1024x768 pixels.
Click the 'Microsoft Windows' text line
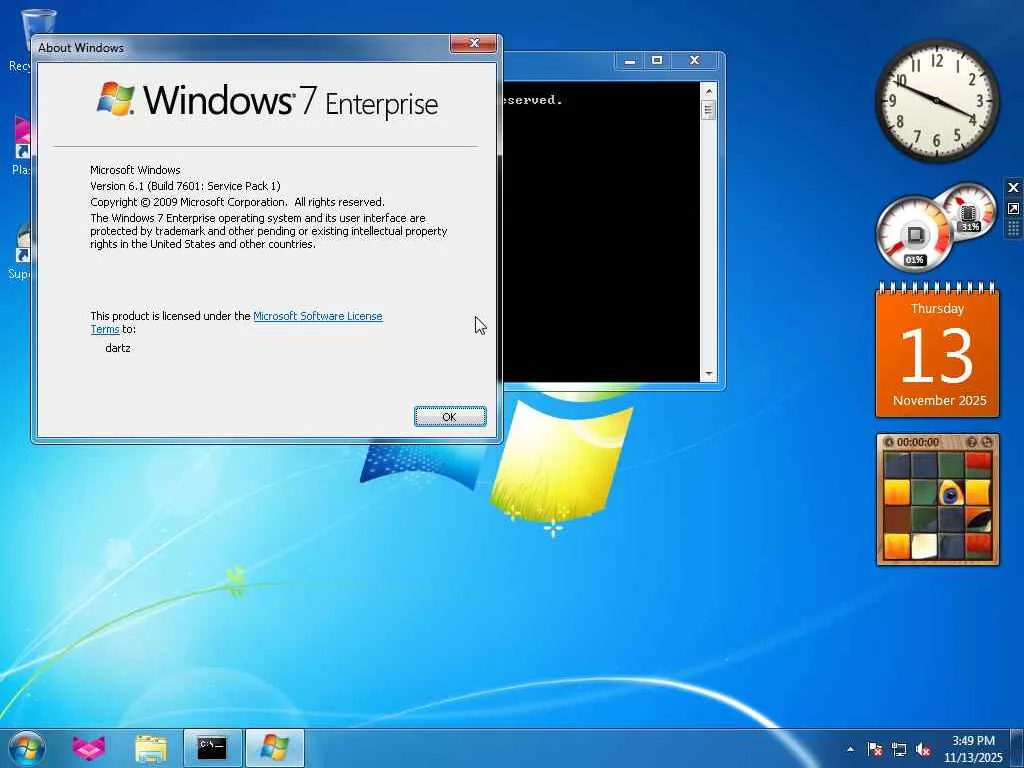coord(135,170)
